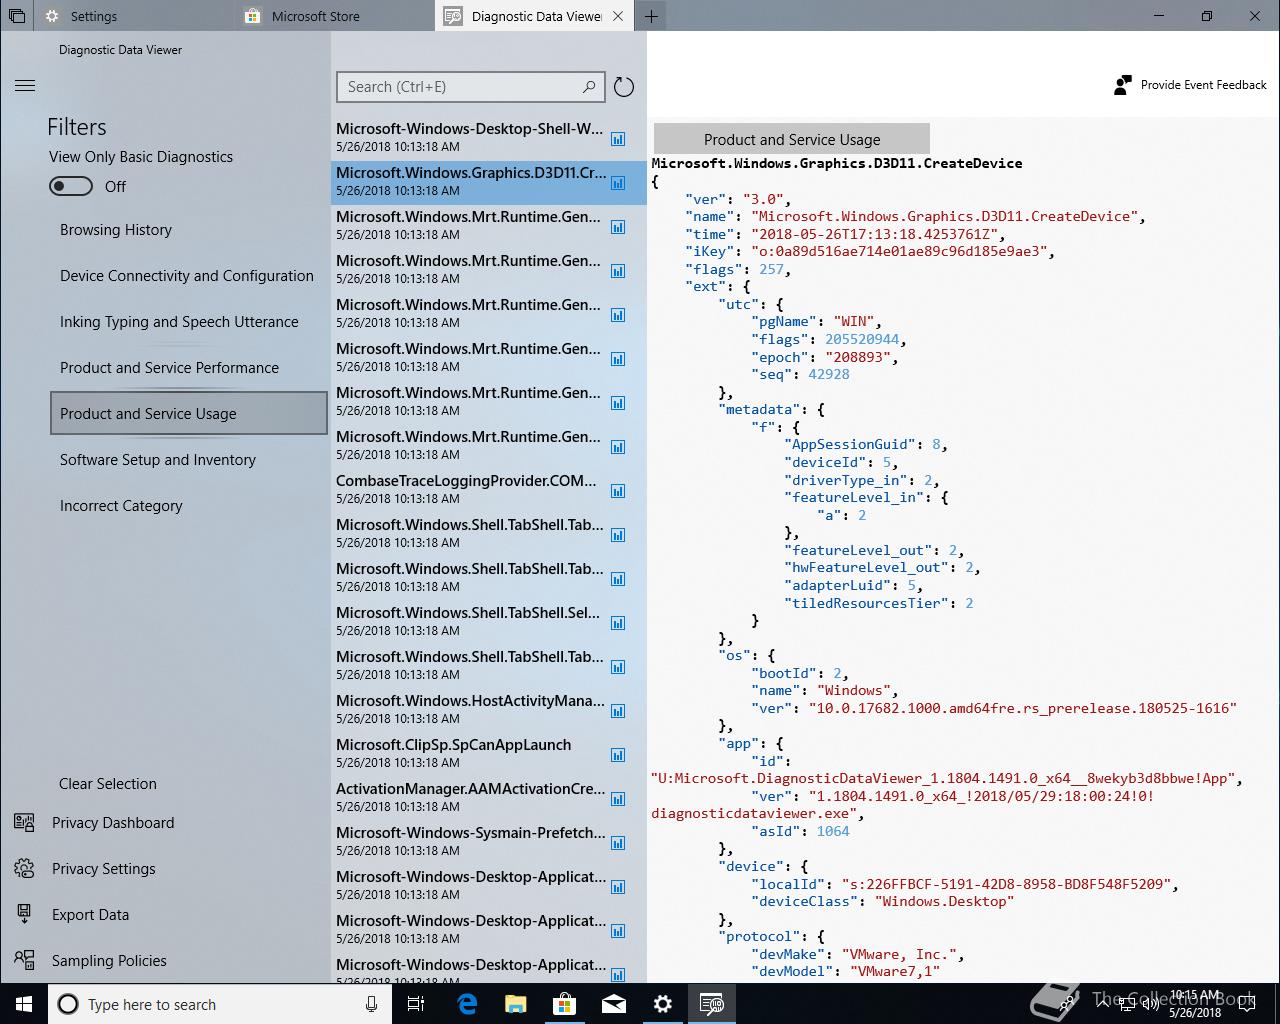Filter by Product and Service Performance
Image resolution: width=1280 pixels, height=1024 pixels.
click(169, 368)
